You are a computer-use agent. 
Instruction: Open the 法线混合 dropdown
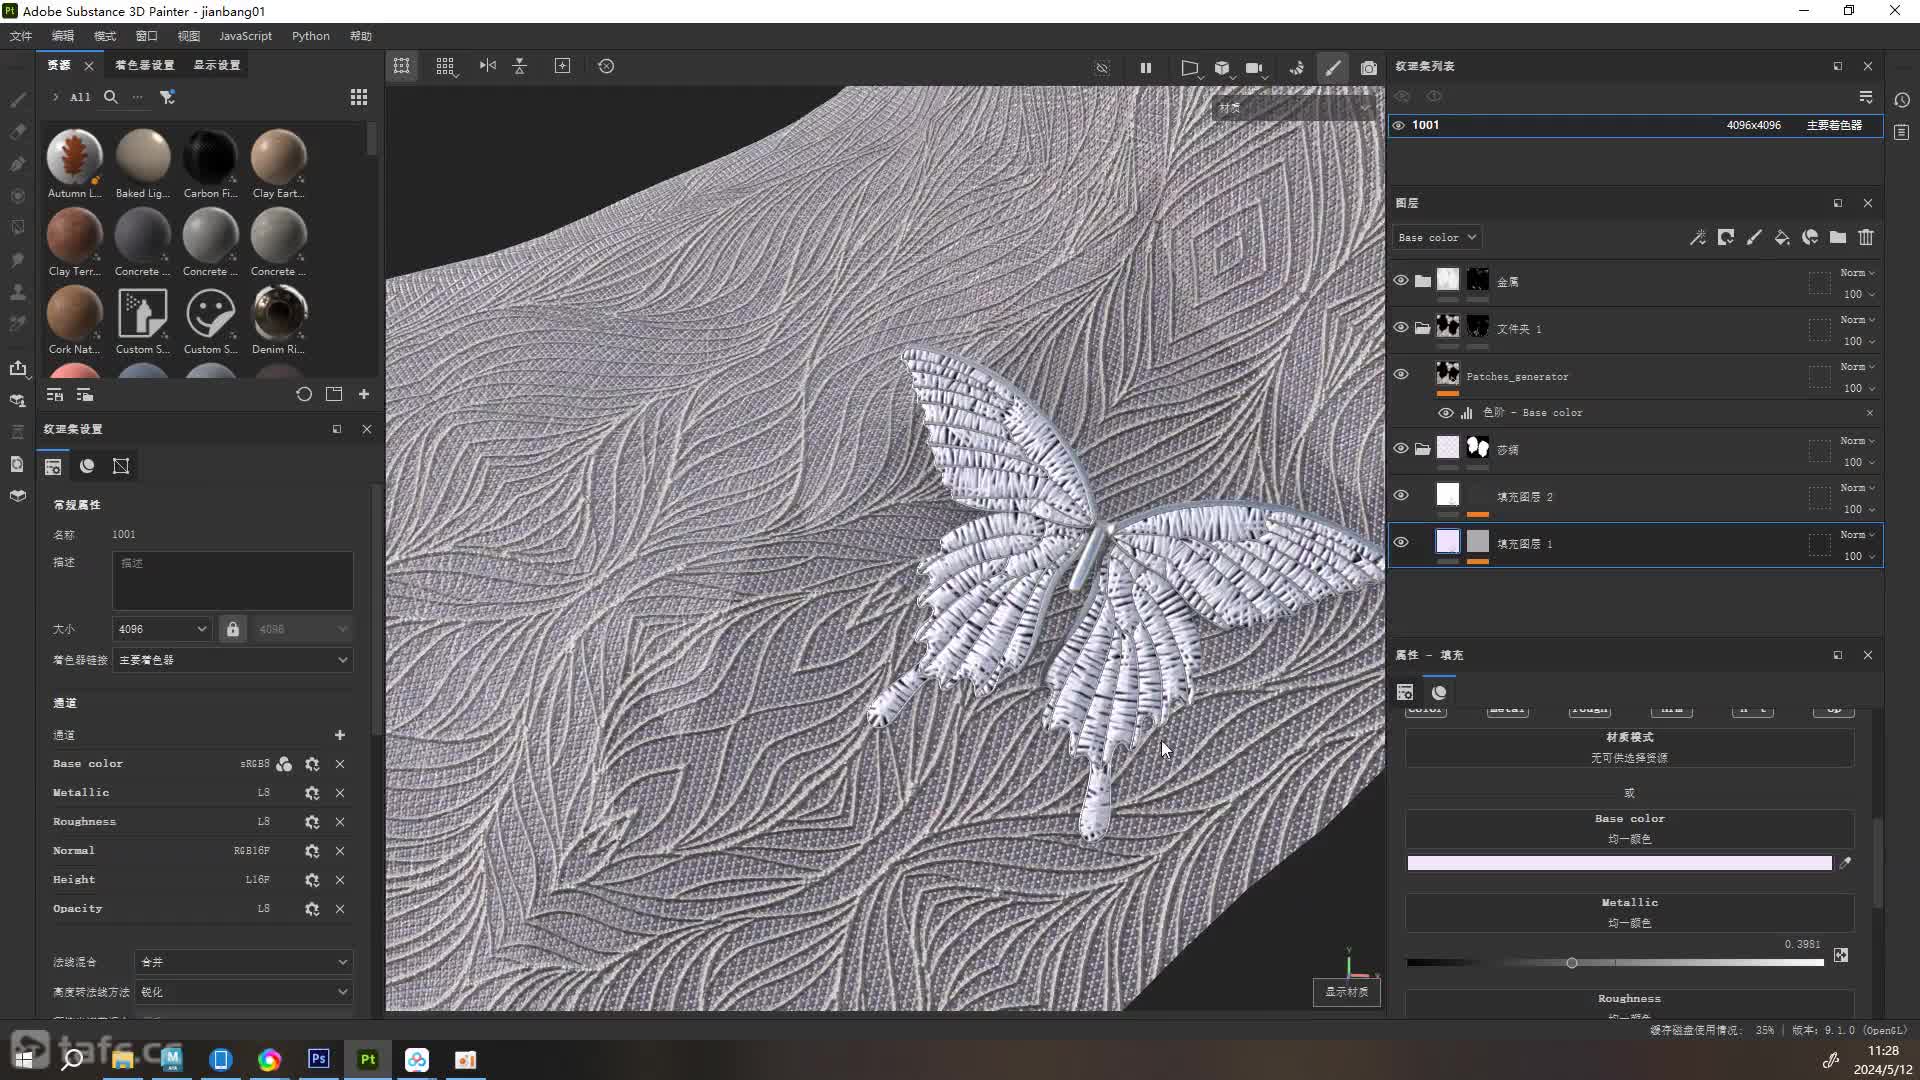pyautogui.click(x=243, y=962)
